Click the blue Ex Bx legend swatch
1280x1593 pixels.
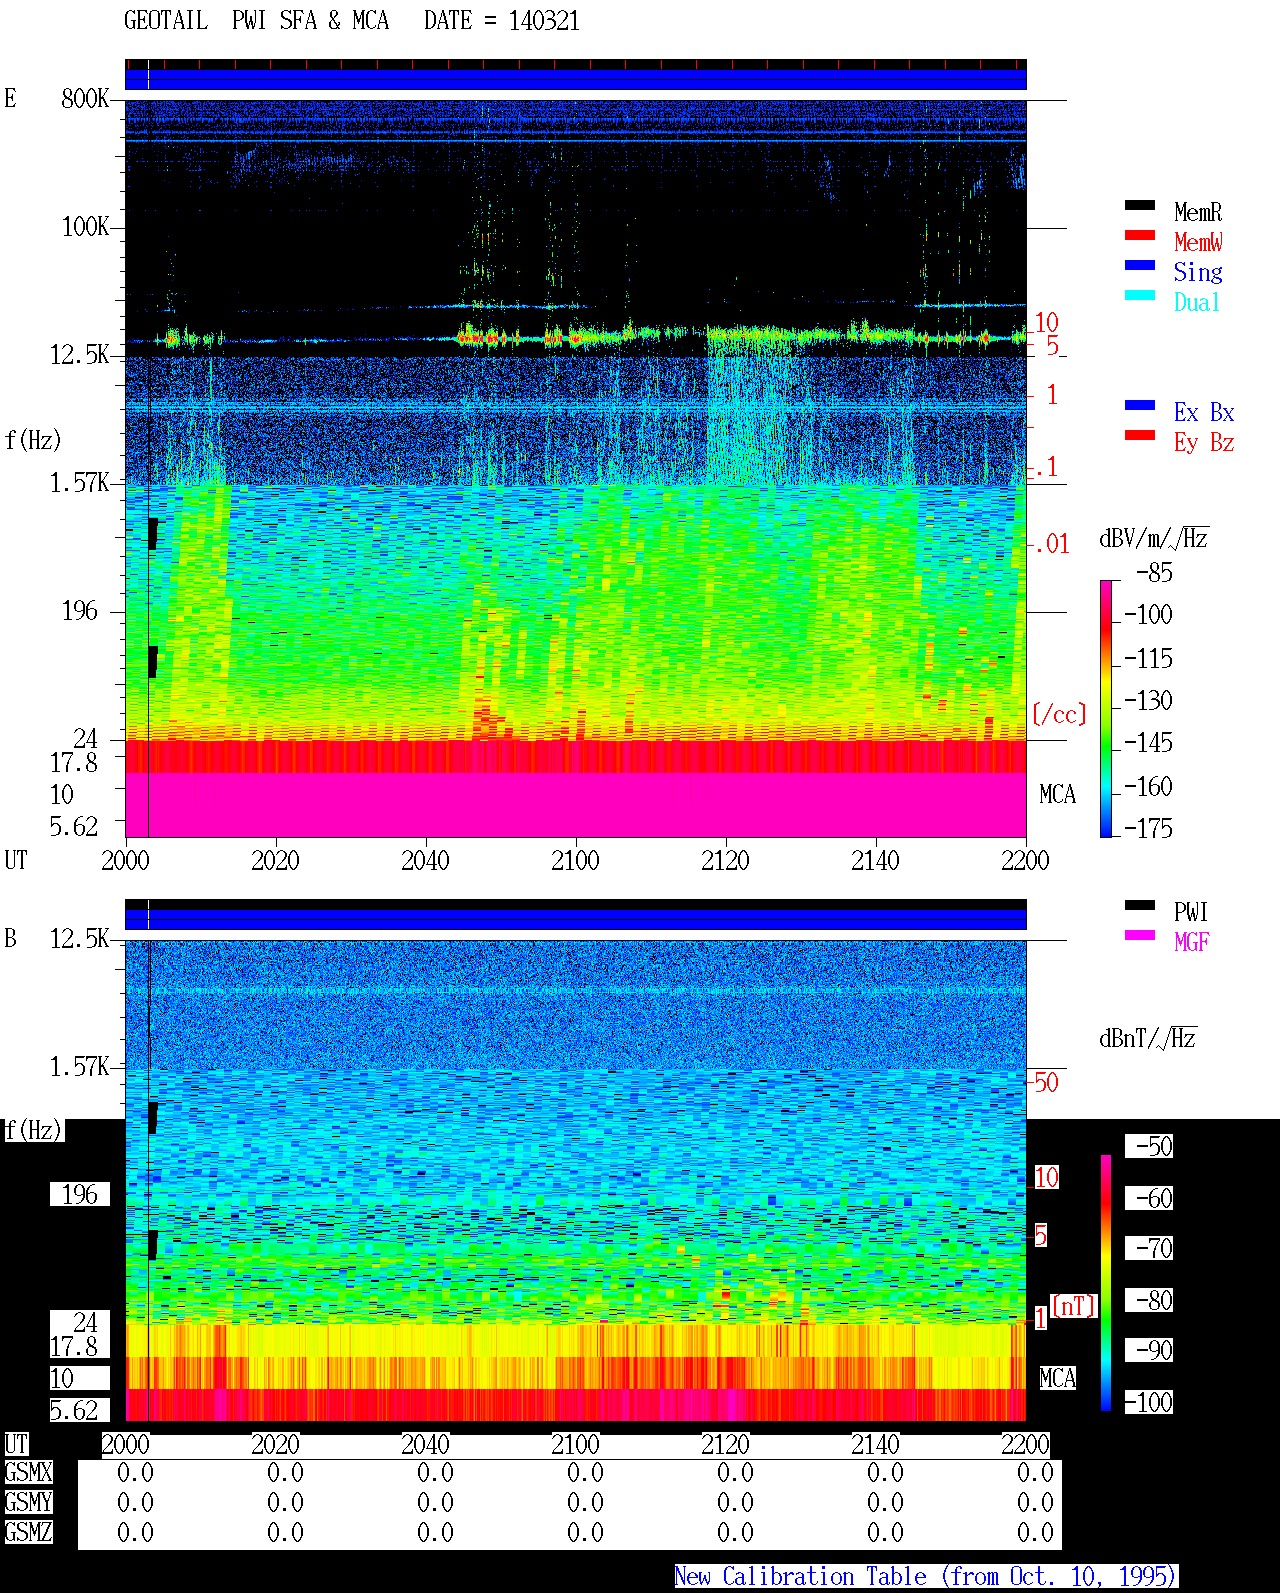tap(1139, 405)
